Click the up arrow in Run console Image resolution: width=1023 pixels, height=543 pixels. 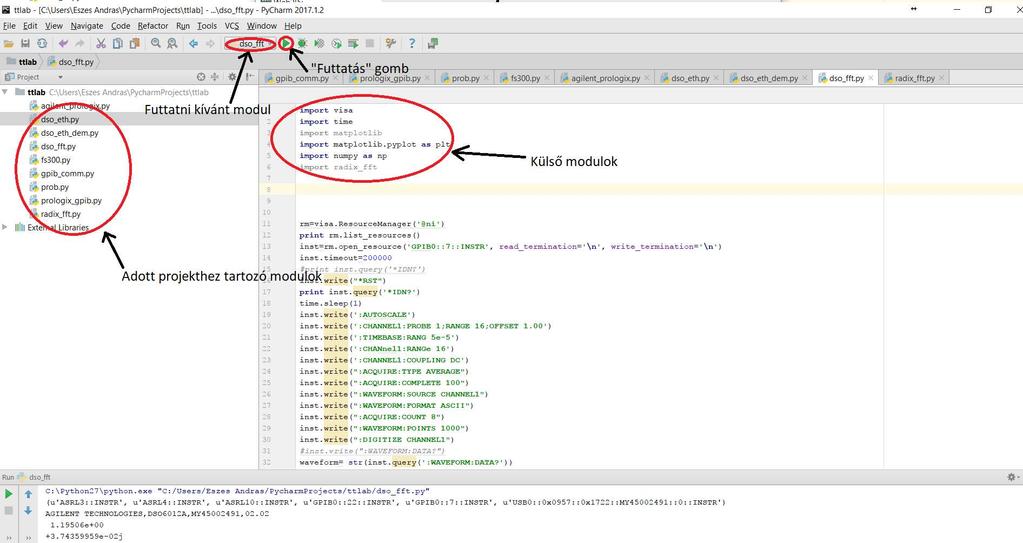point(28,495)
